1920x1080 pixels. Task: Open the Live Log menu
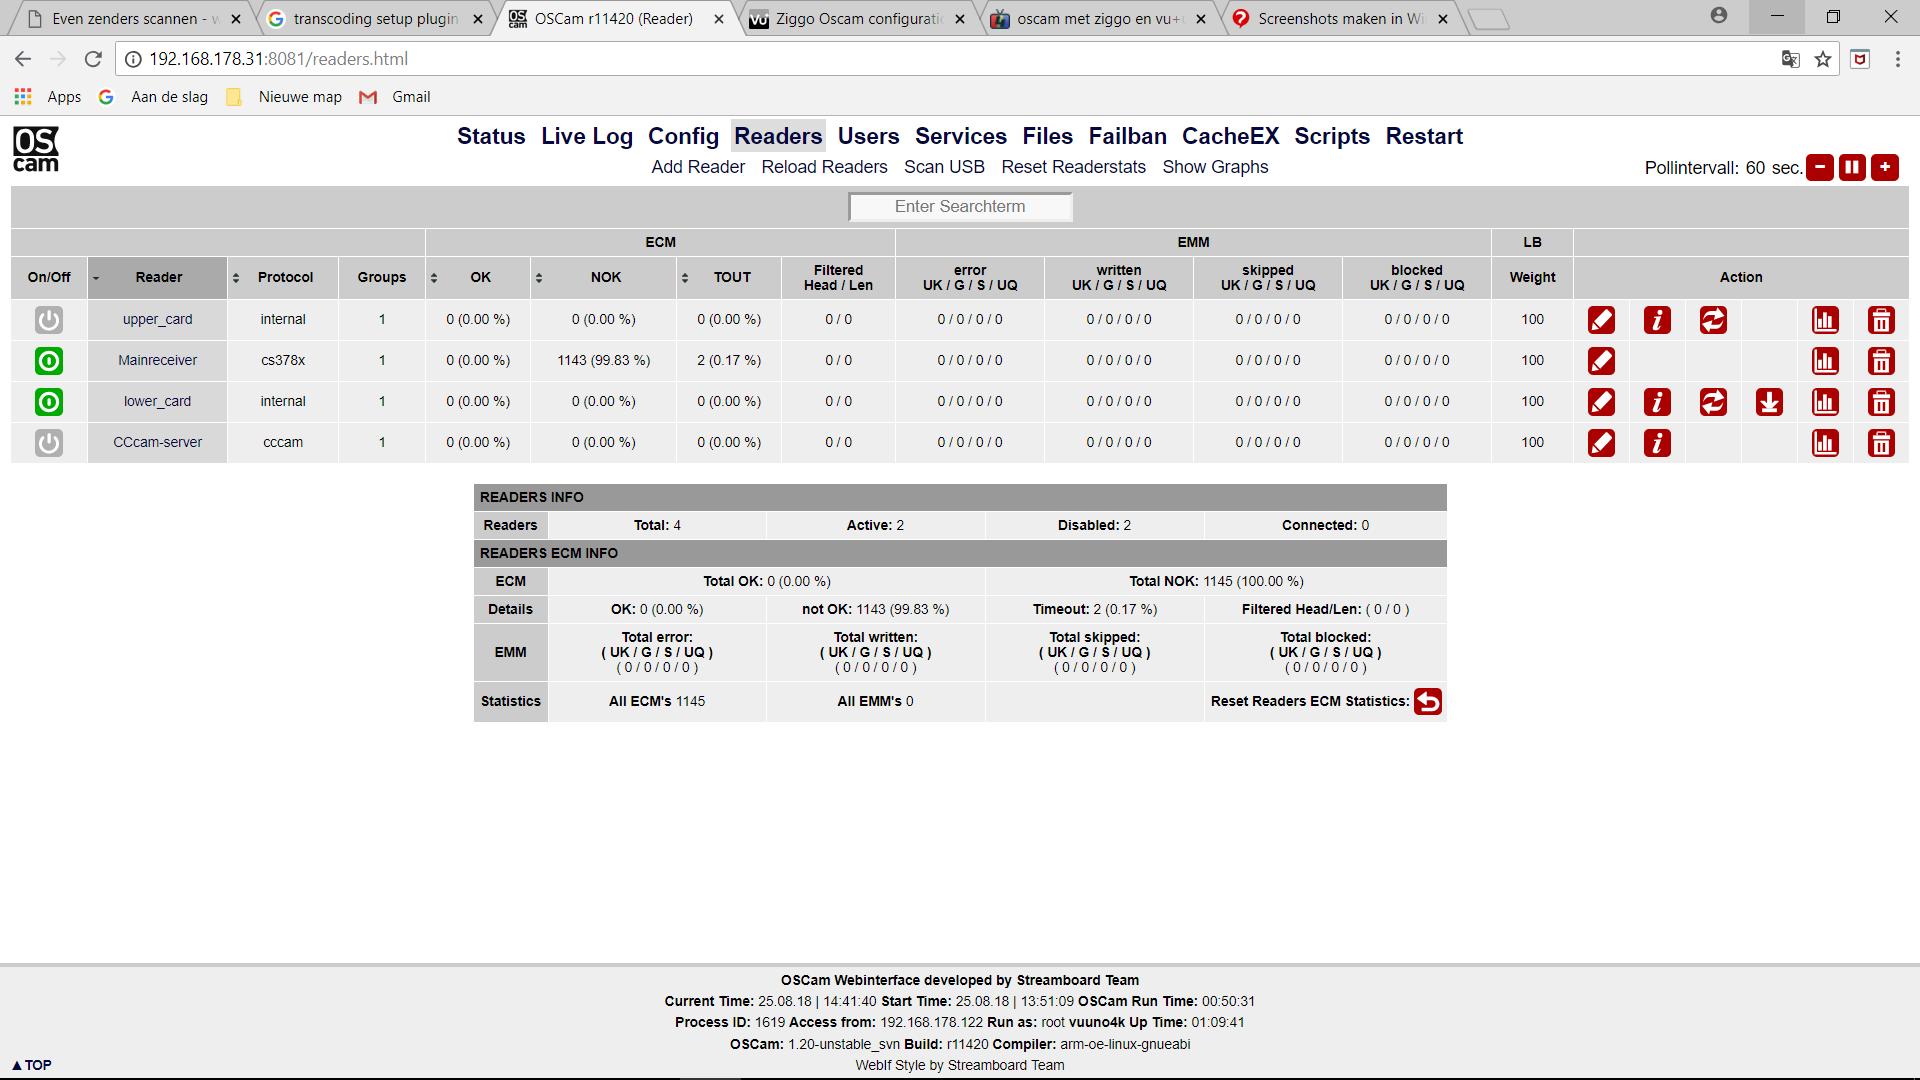tap(587, 136)
